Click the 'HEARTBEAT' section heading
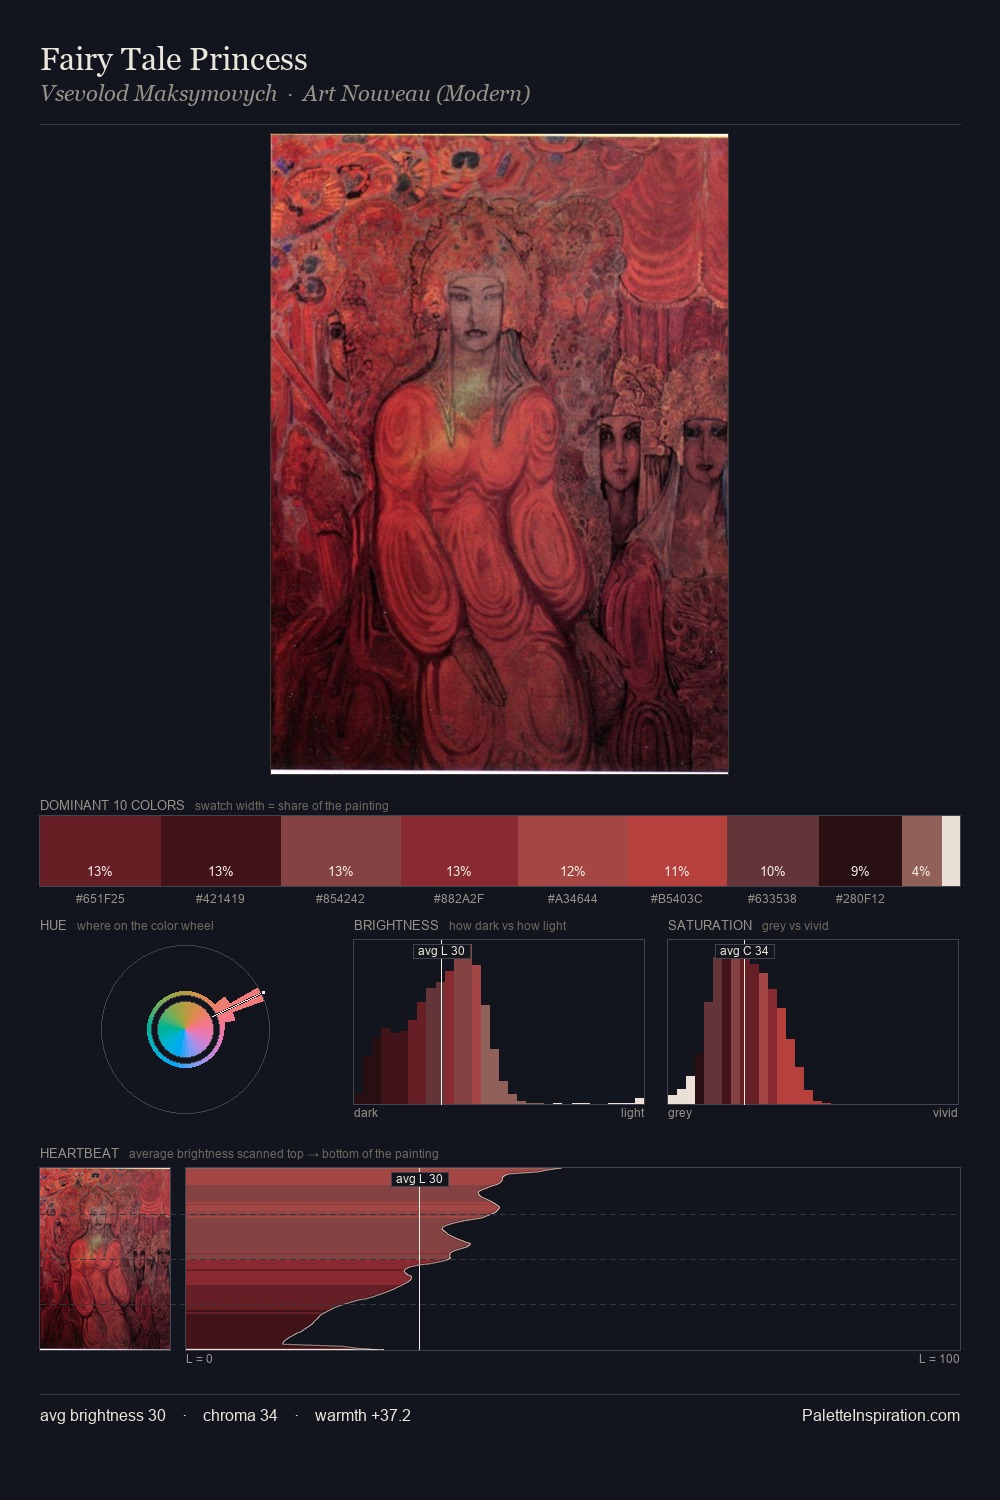The width and height of the screenshot is (1000, 1500). 79,1153
